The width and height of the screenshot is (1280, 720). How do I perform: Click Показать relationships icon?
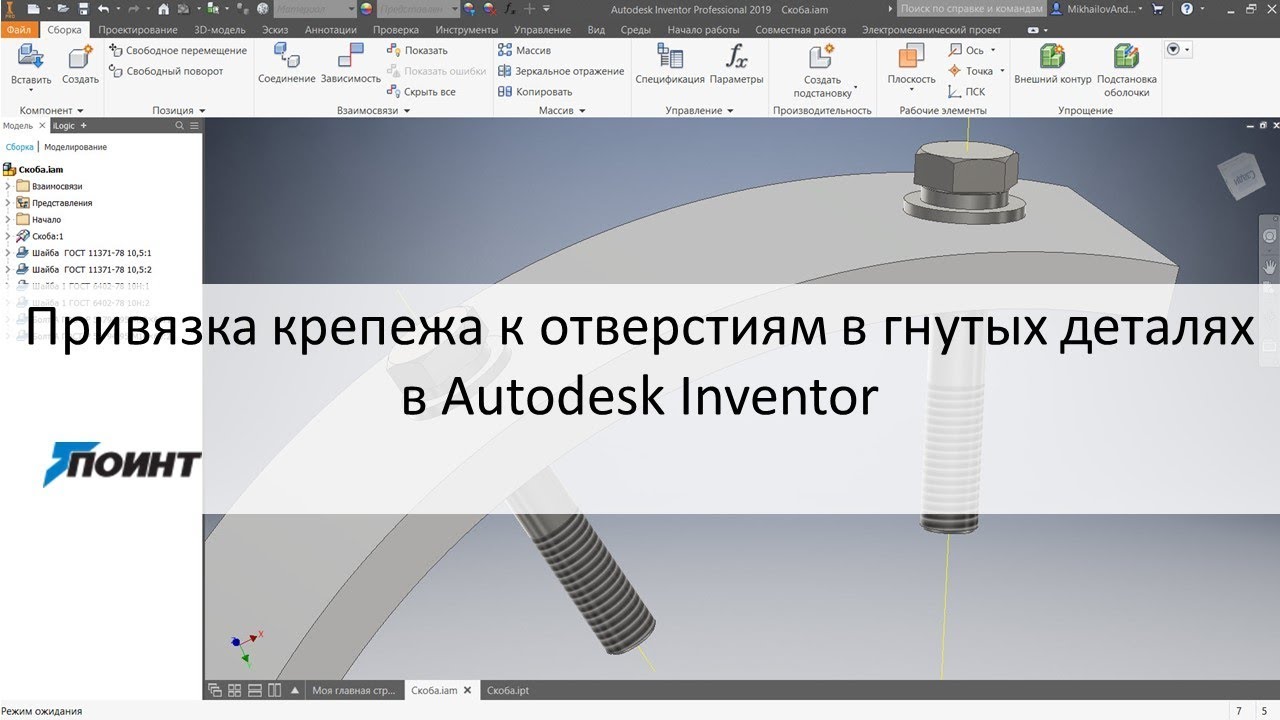click(x=394, y=50)
